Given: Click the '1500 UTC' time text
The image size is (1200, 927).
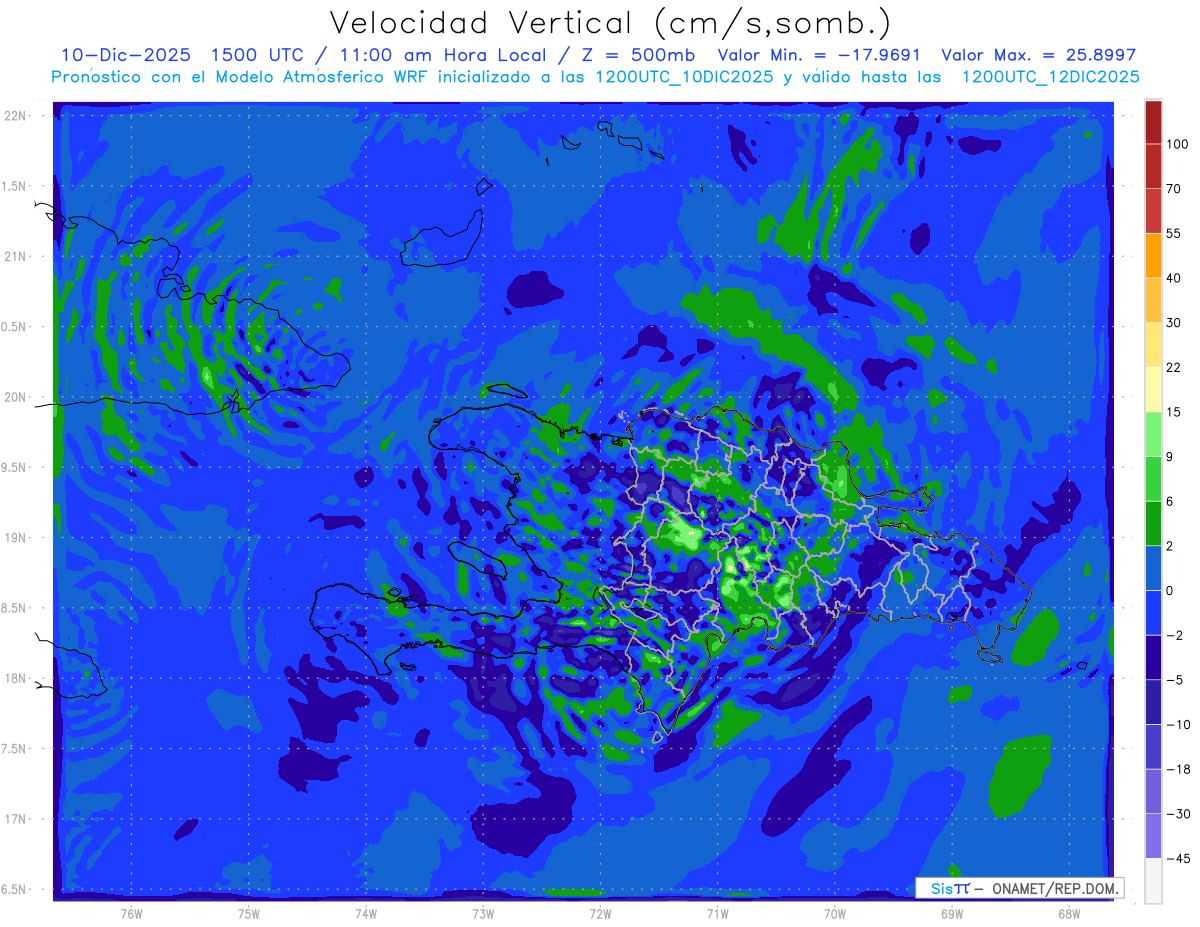Looking at the screenshot, I should 260,55.
